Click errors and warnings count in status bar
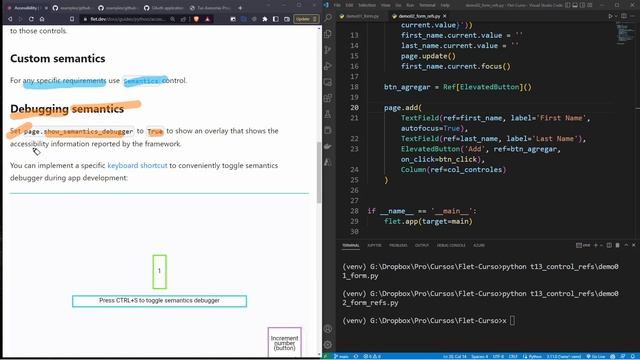 [x=372, y=356]
